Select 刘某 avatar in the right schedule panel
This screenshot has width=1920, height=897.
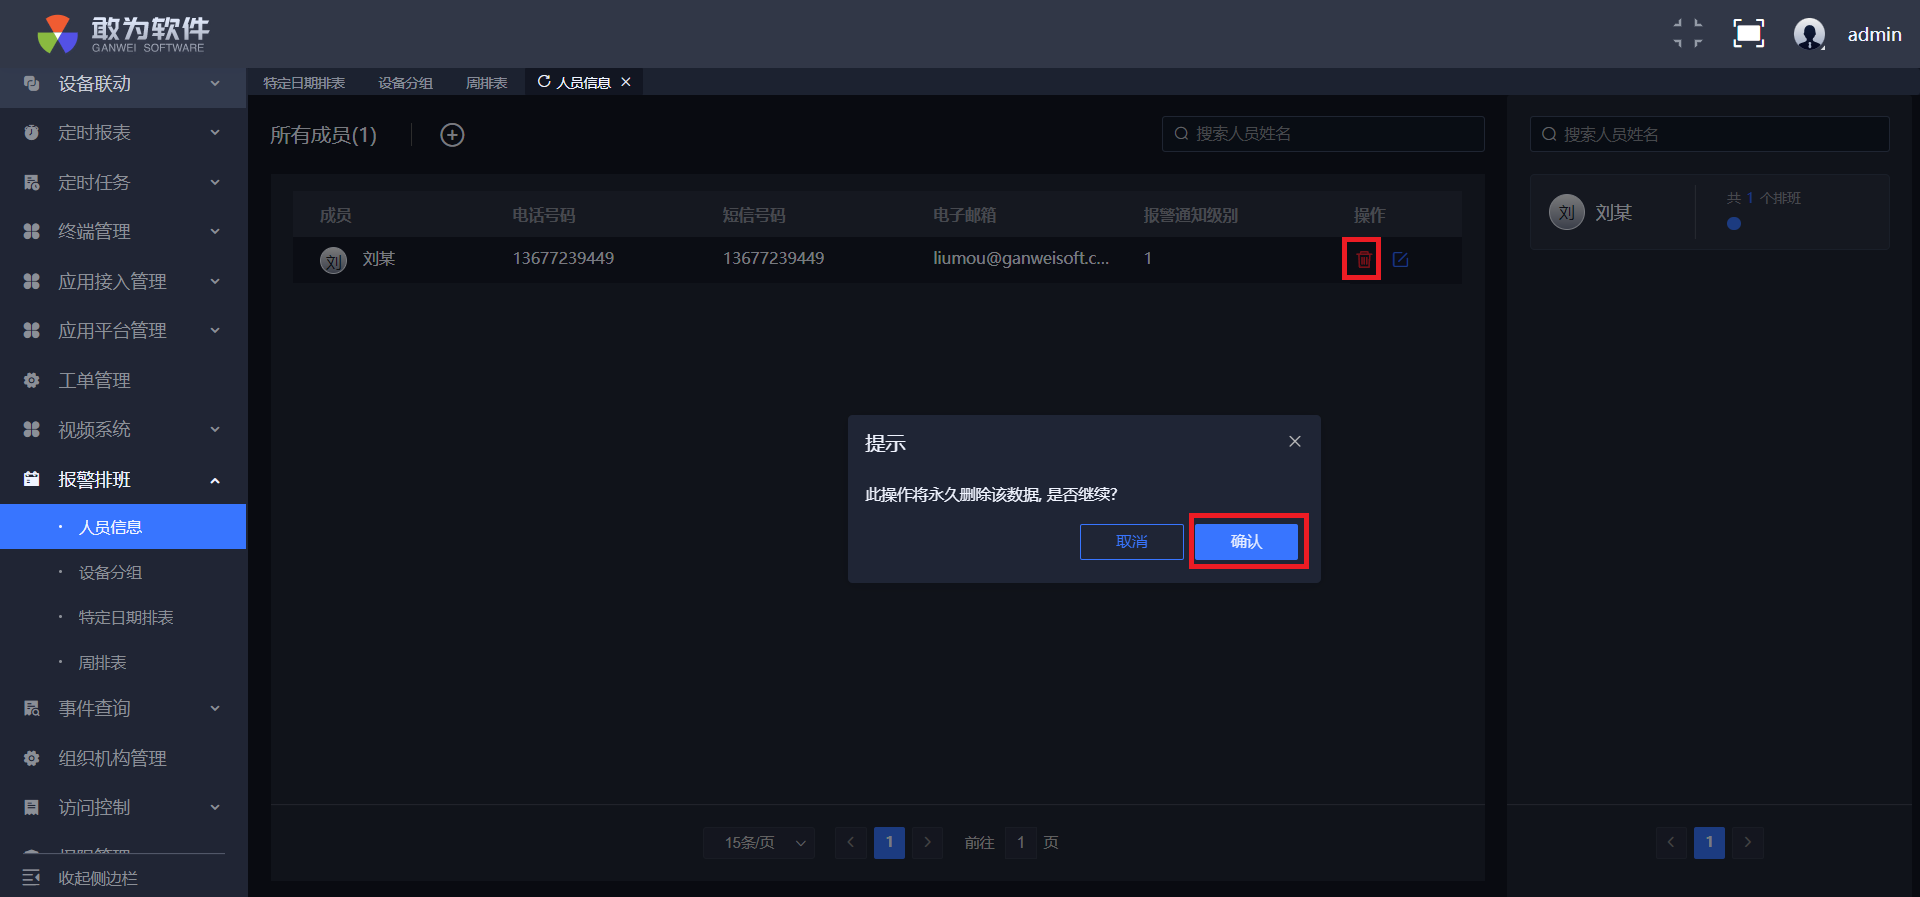click(x=1566, y=212)
